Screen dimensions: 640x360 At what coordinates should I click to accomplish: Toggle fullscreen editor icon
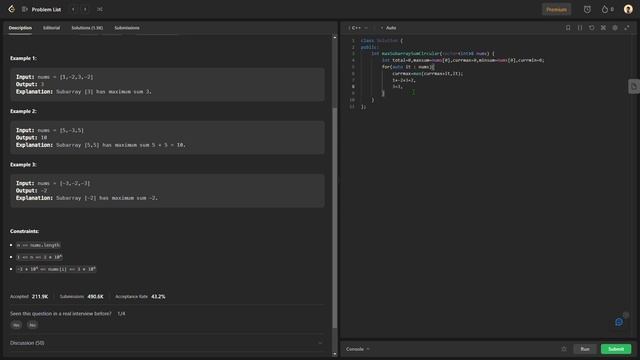[x=627, y=28]
